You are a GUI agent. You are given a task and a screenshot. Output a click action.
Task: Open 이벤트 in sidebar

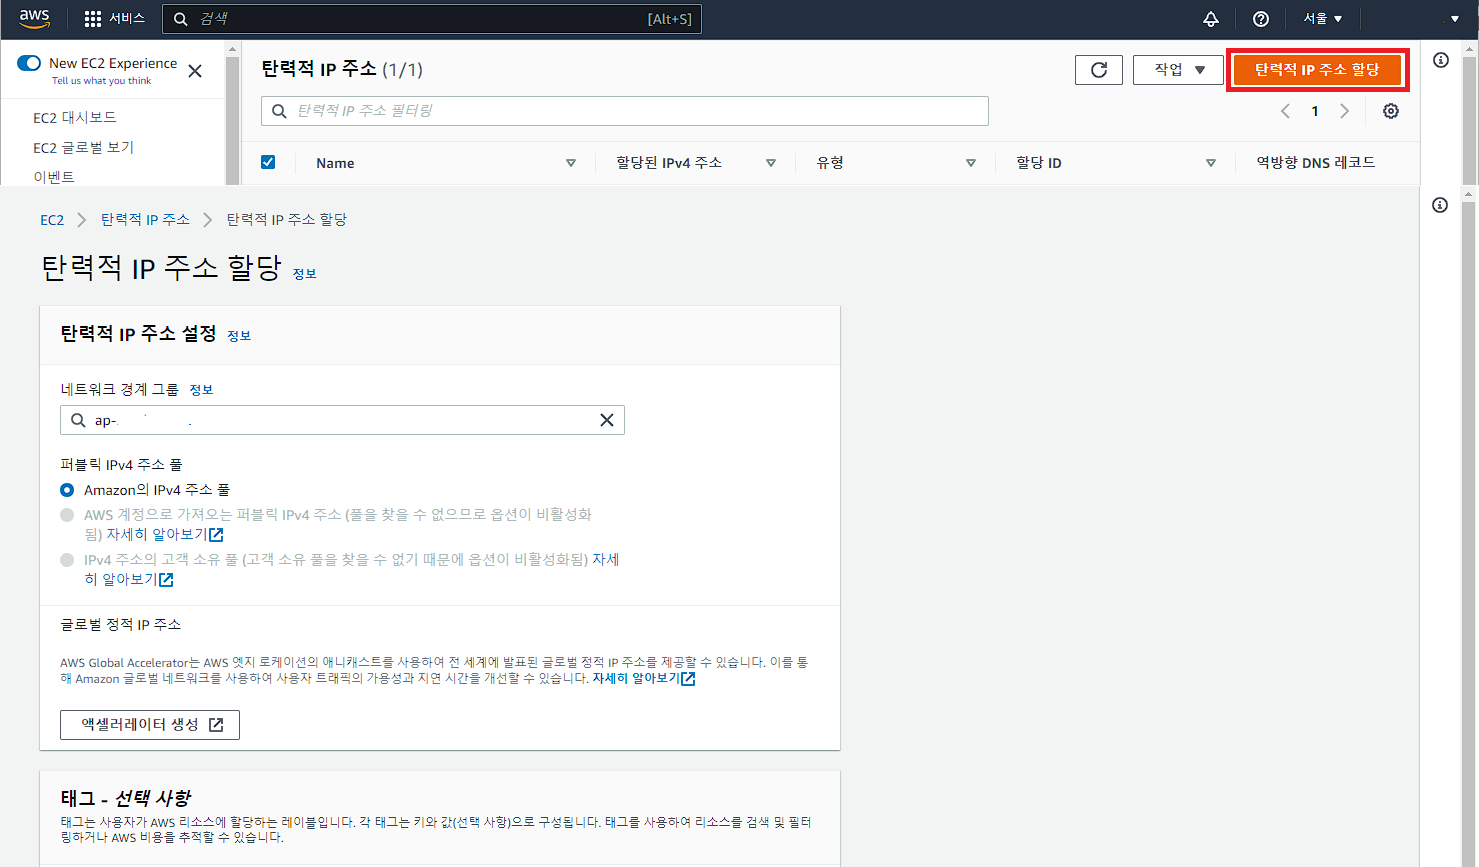(54, 177)
